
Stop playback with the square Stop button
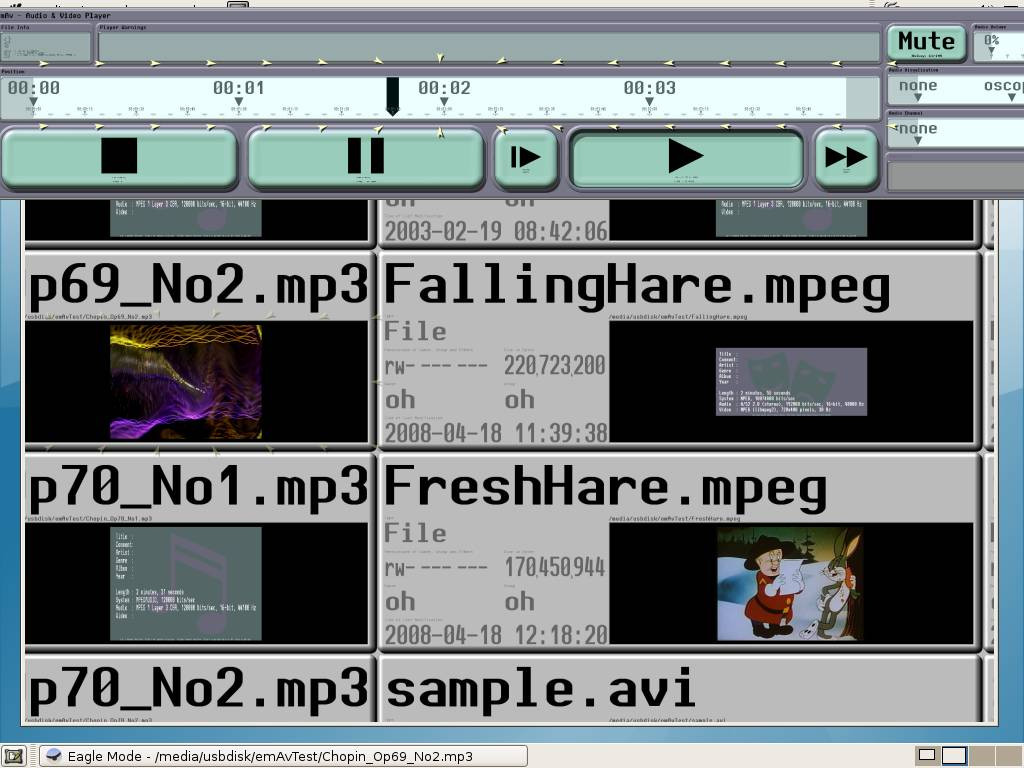(x=119, y=157)
